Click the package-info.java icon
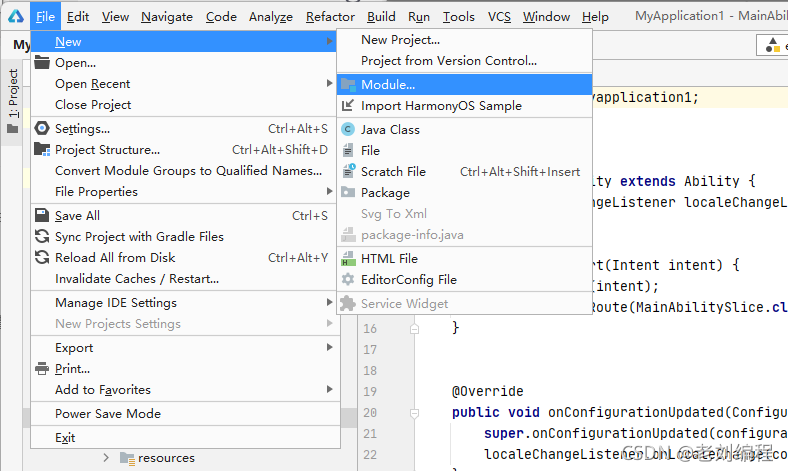This screenshot has height=471, width=788. pyautogui.click(x=348, y=234)
